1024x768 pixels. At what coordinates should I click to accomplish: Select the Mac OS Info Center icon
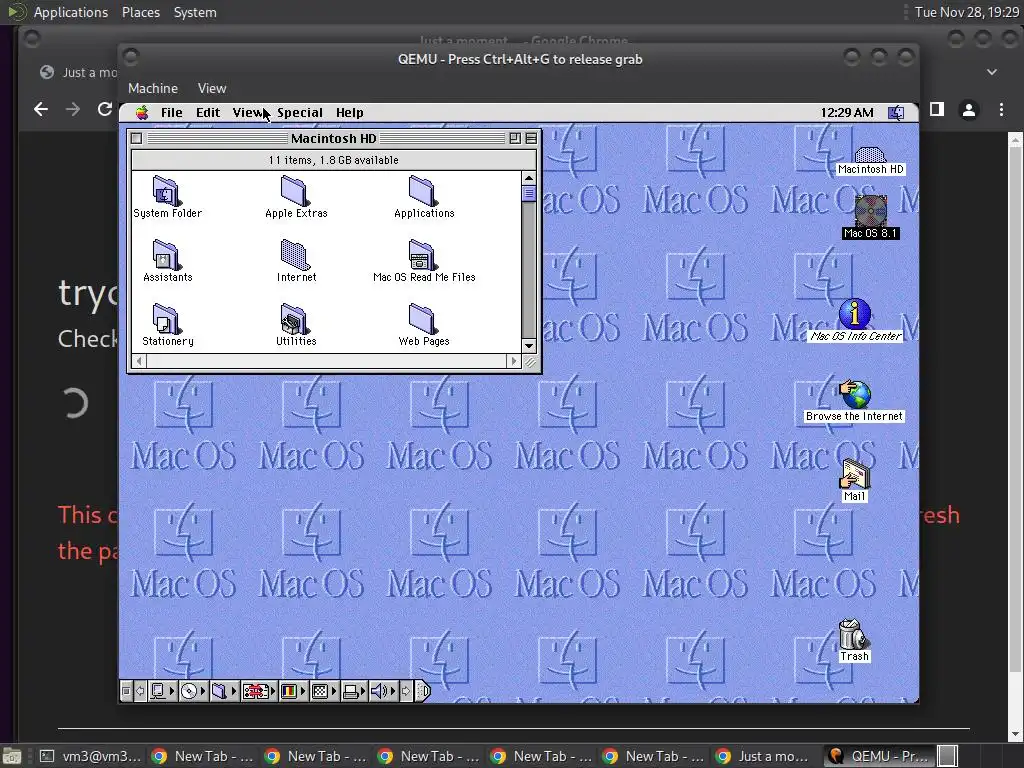tap(855, 320)
